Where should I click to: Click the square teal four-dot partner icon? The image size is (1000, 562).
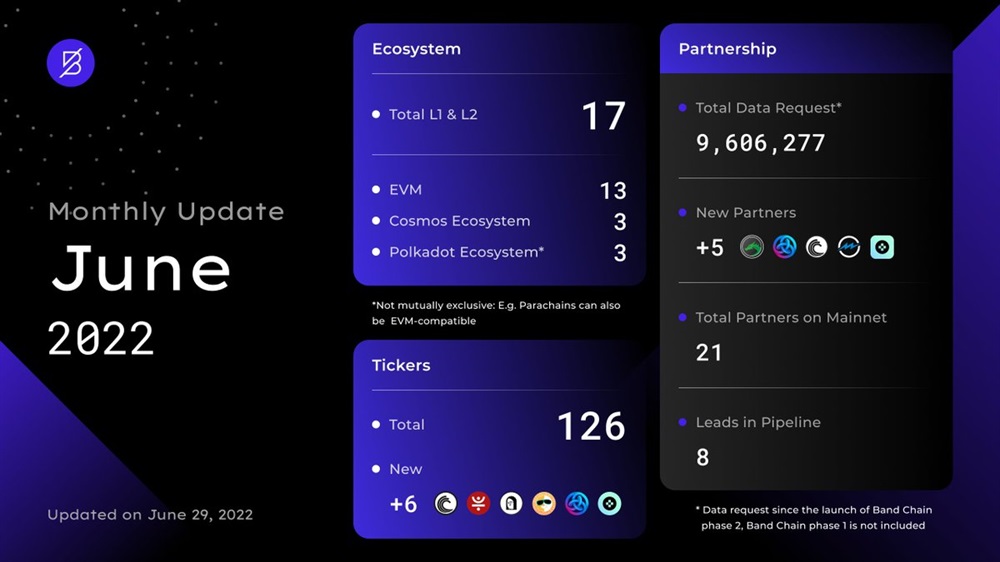coord(882,247)
